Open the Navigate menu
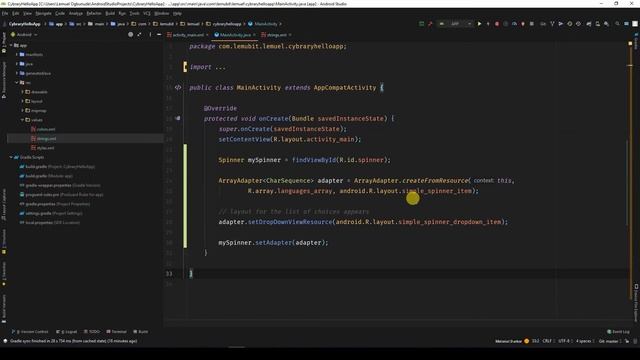Viewport: 640px width, 360px height. 43,13
